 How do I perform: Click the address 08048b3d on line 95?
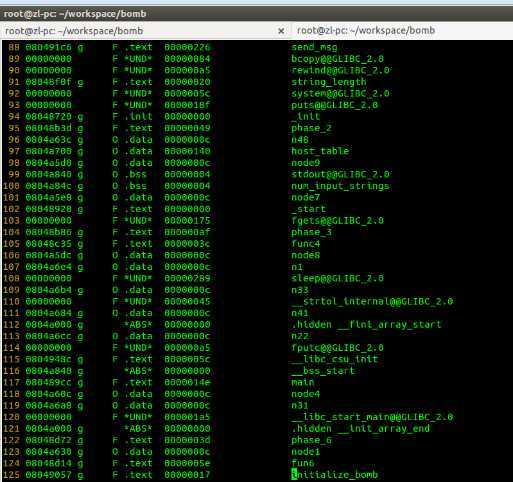pos(49,128)
